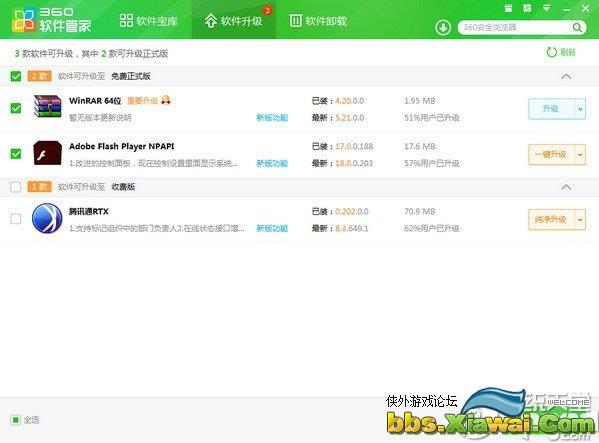Focus the 360安全浏览器 search field

coord(516,27)
